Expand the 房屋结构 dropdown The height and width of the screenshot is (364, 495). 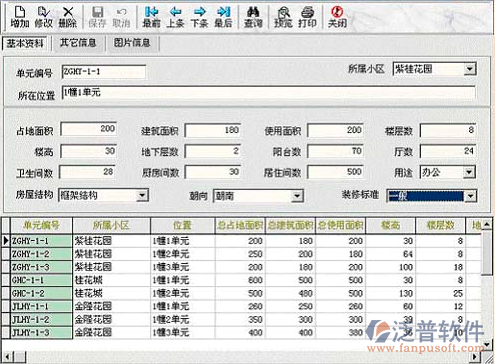pyautogui.click(x=142, y=195)
